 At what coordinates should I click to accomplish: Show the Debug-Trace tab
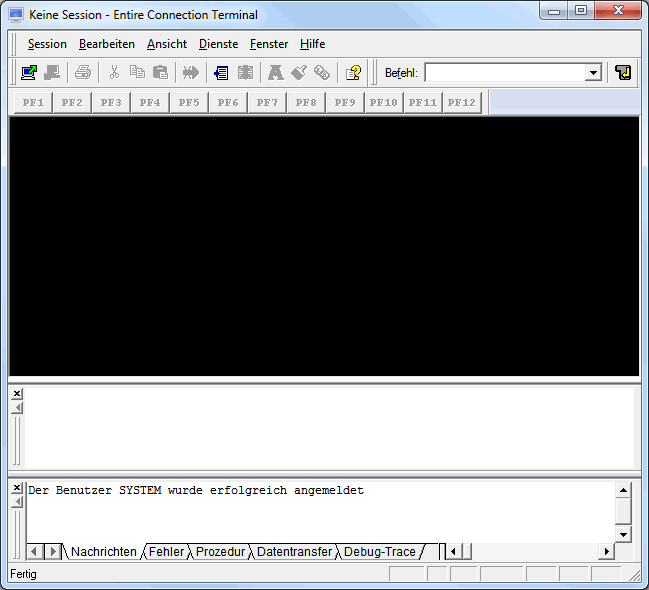[x=379, y=552]
